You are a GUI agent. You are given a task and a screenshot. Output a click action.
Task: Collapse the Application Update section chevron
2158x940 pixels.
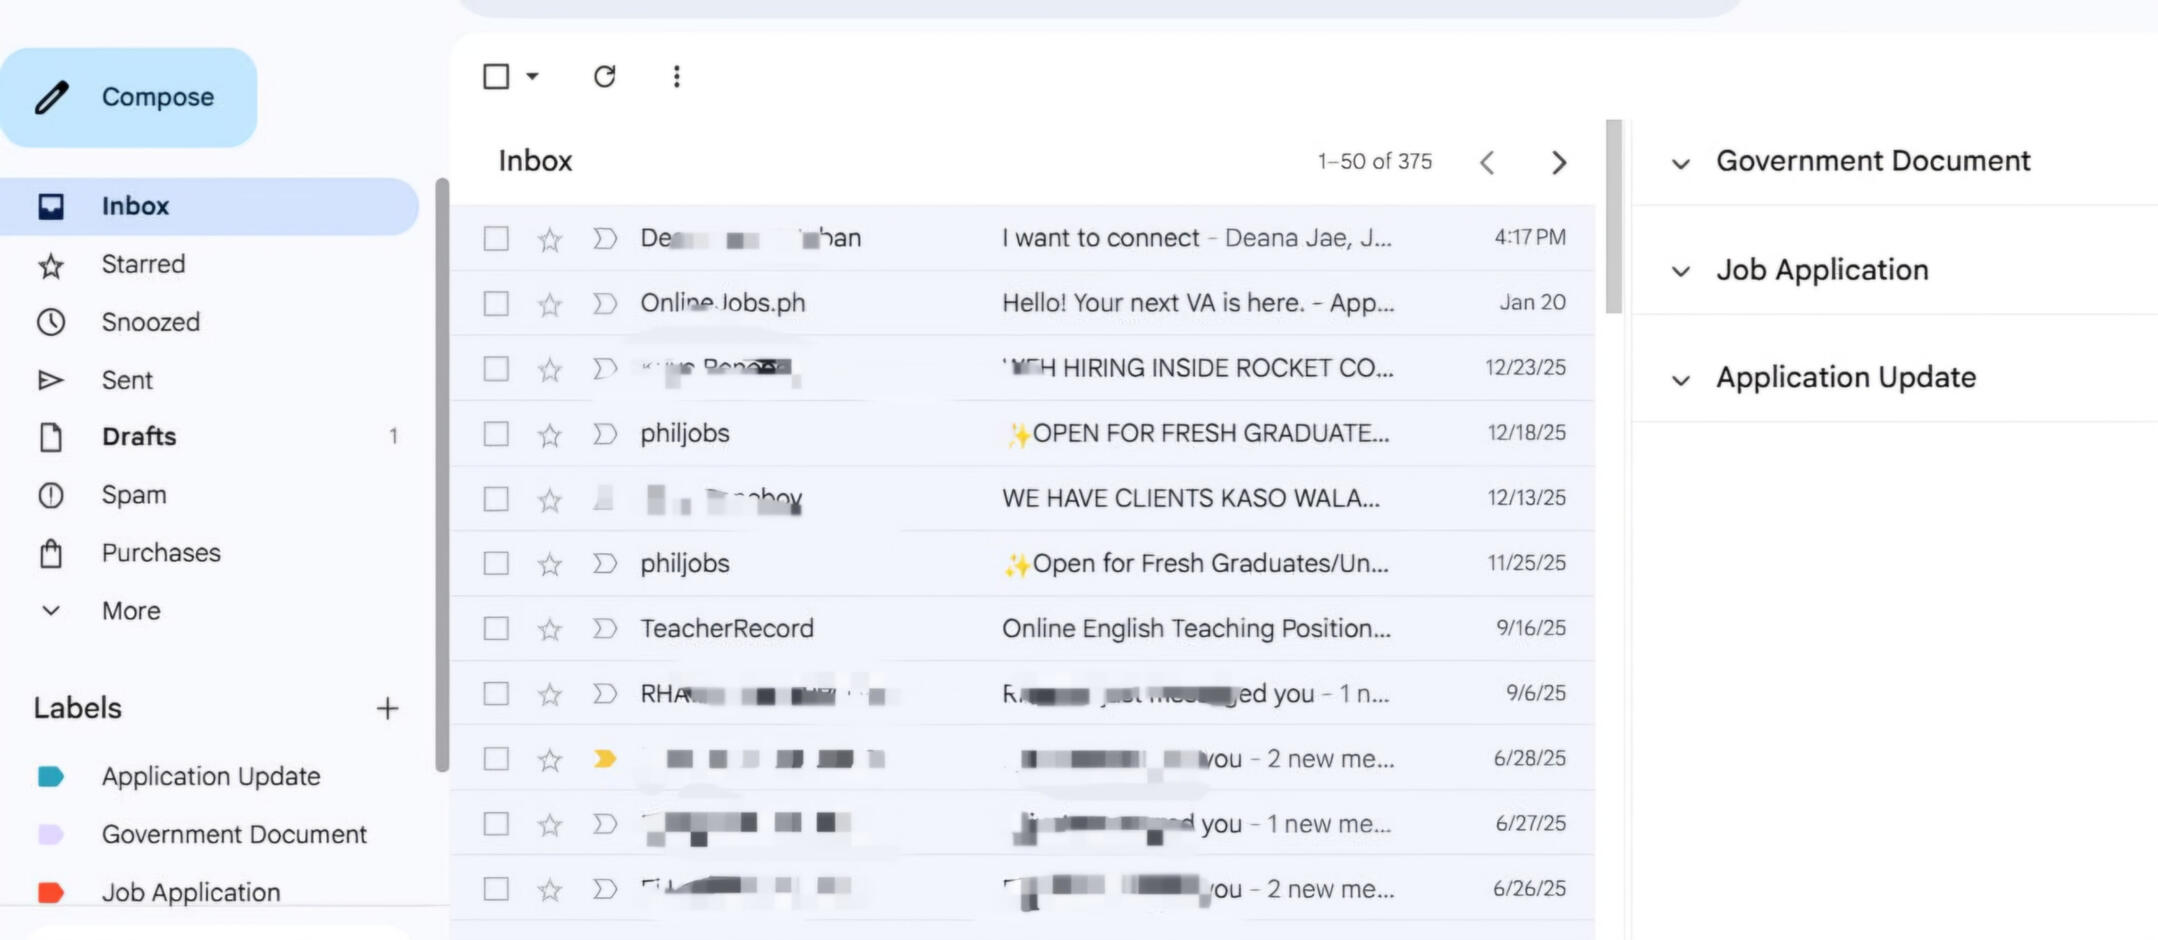(1681, 380)
